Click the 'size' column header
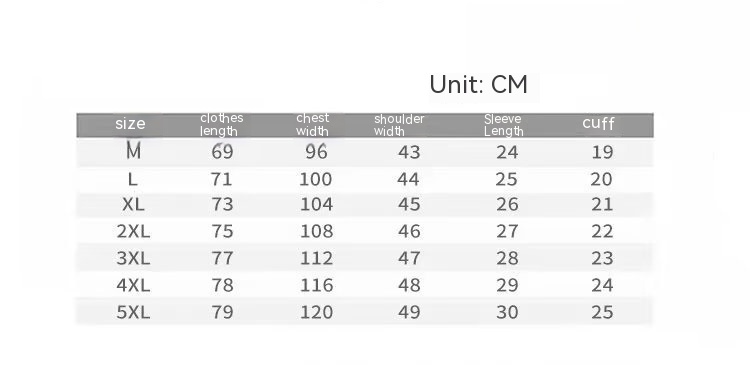 tap(130, 124)
